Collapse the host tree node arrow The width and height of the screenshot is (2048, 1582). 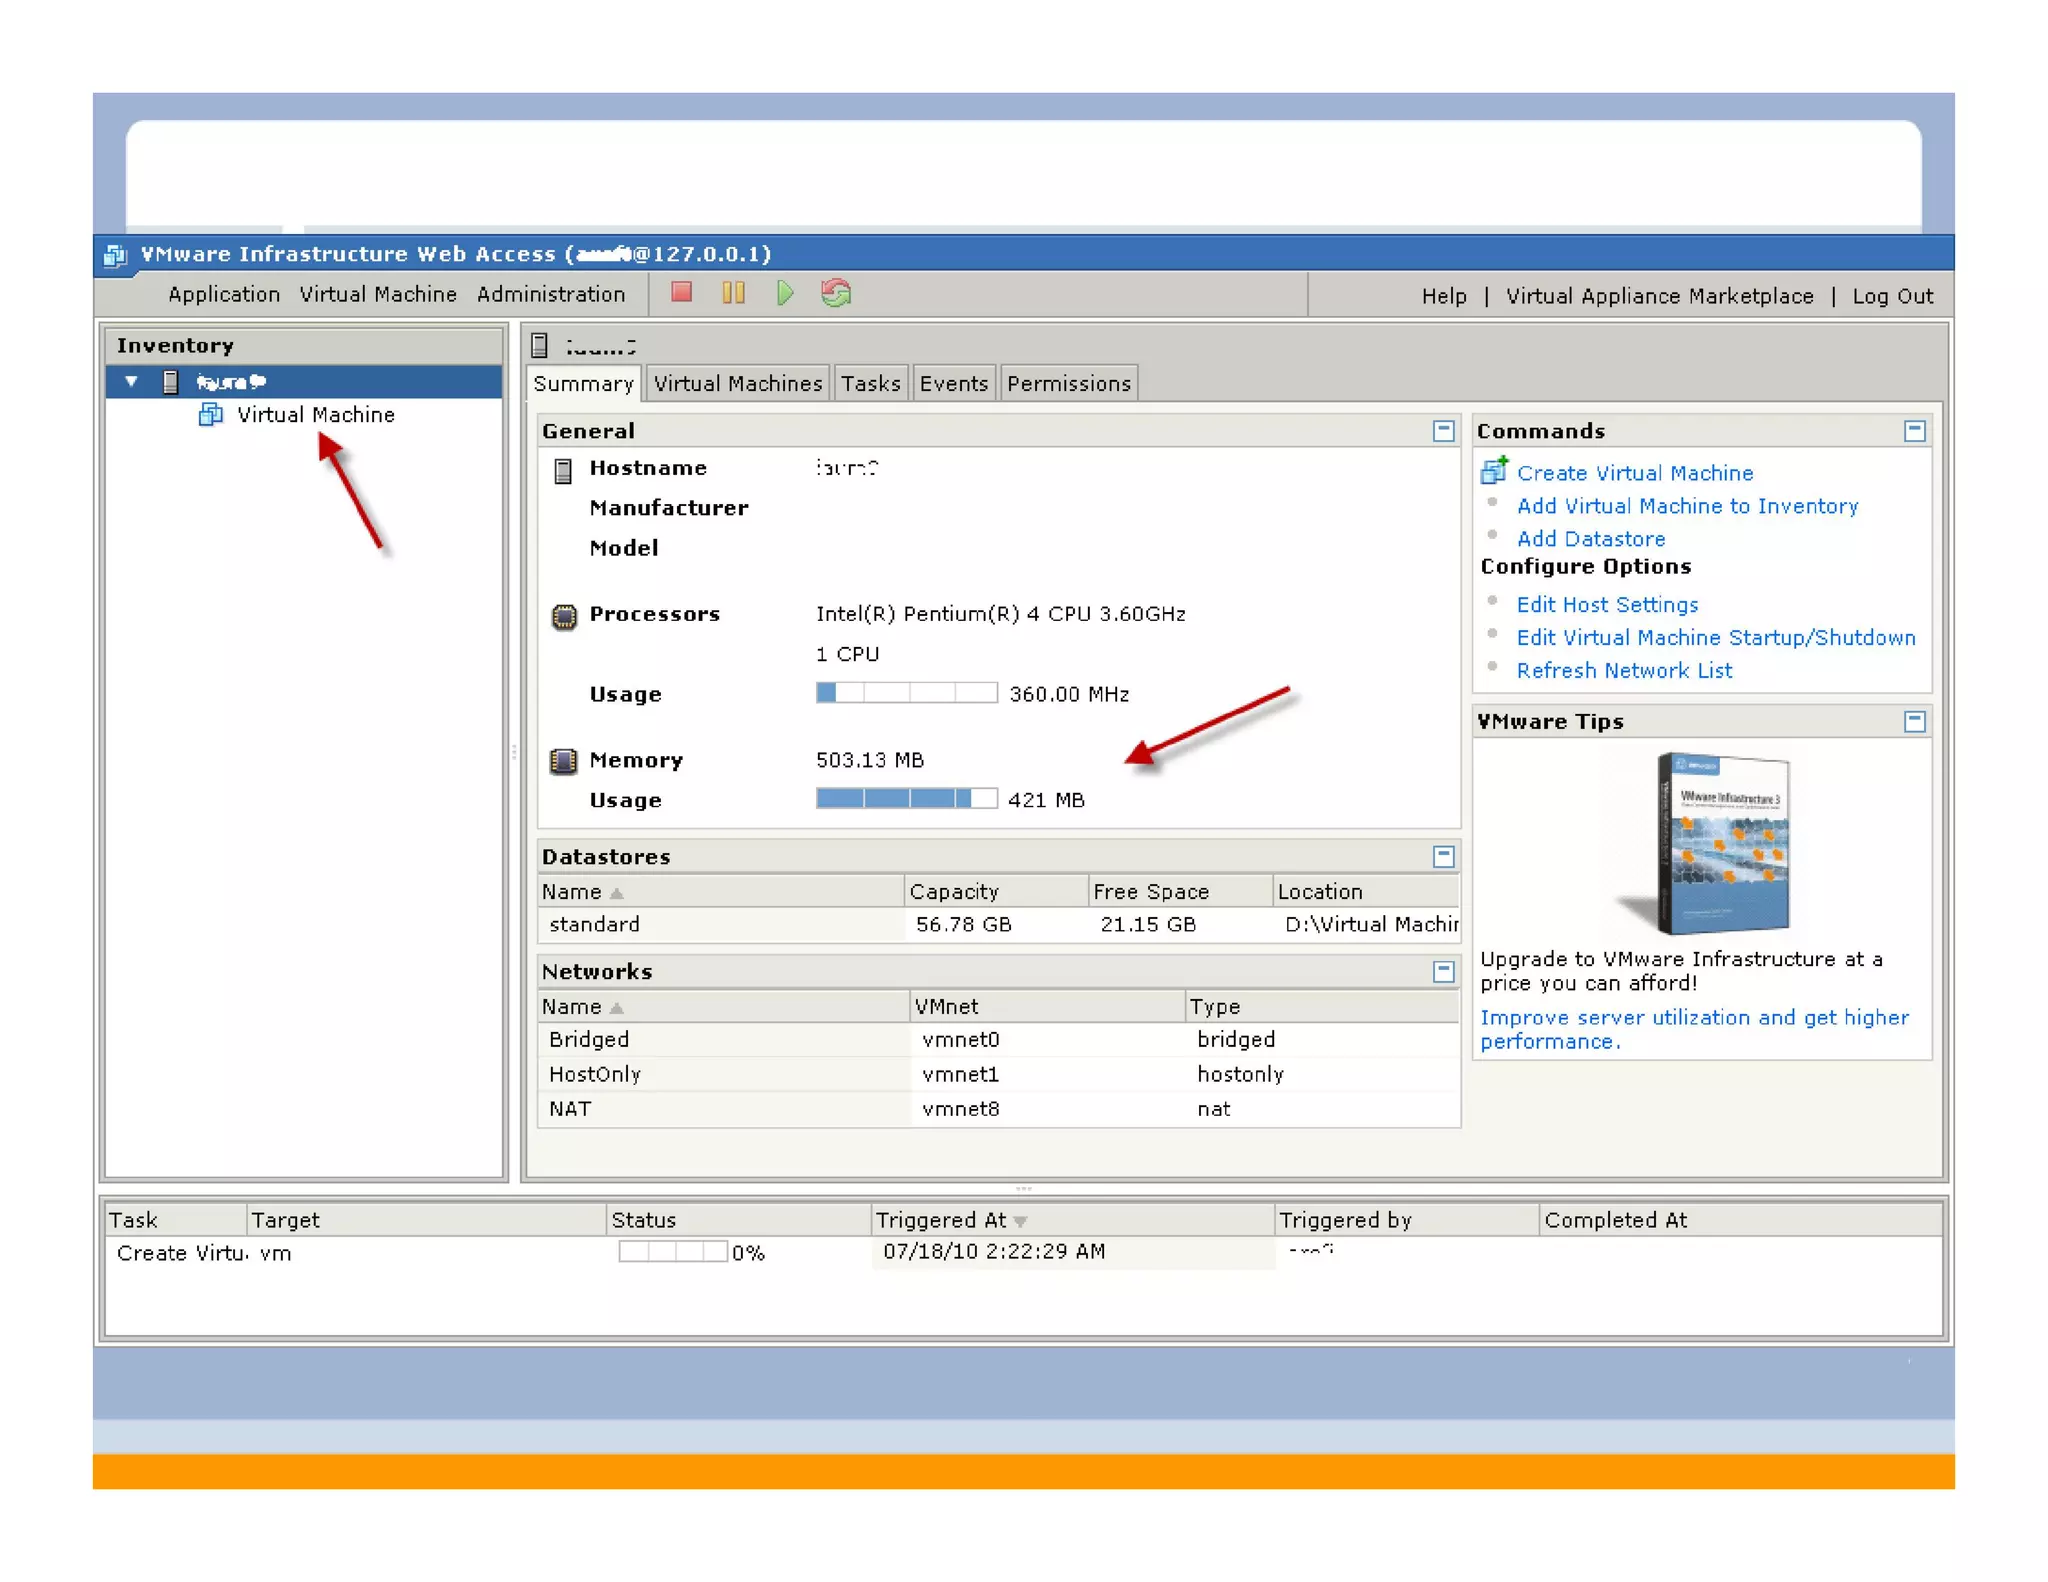[131, 381]
